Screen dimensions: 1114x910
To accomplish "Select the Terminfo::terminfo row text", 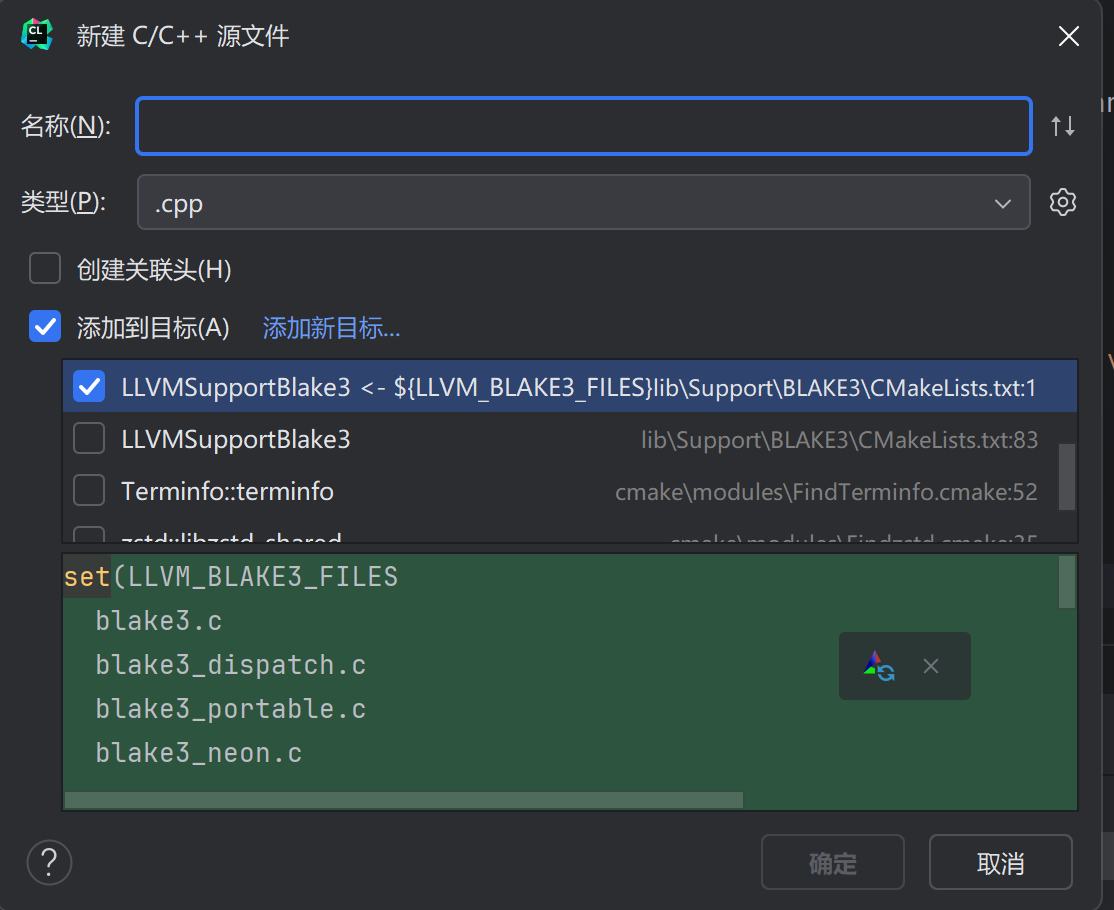I will 227,492.
